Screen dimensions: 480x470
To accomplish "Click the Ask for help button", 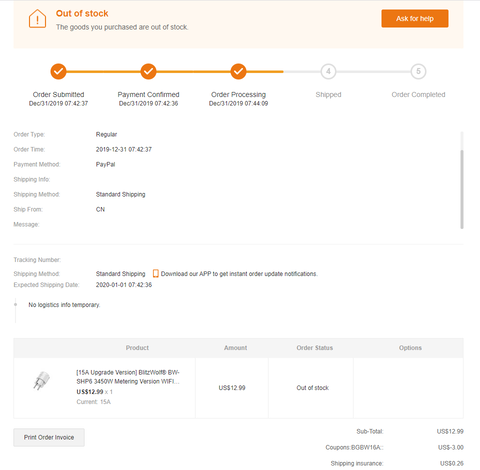I will [415, 19].
